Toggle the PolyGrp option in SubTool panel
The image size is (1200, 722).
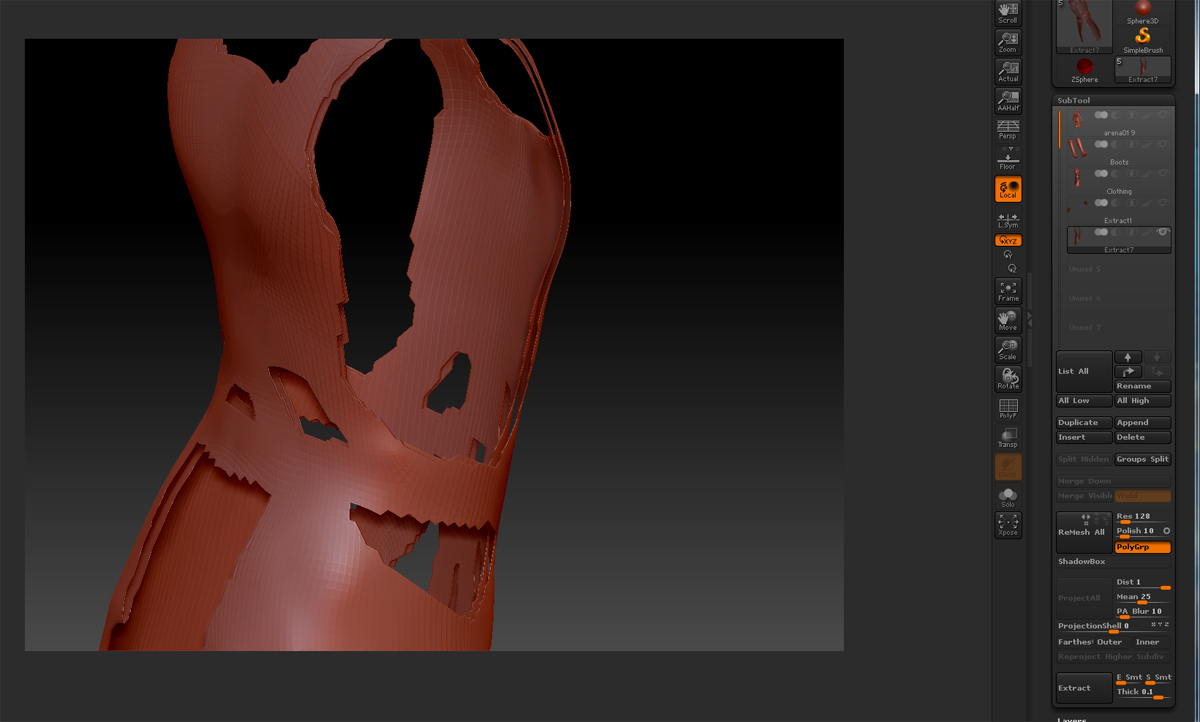1142,547
